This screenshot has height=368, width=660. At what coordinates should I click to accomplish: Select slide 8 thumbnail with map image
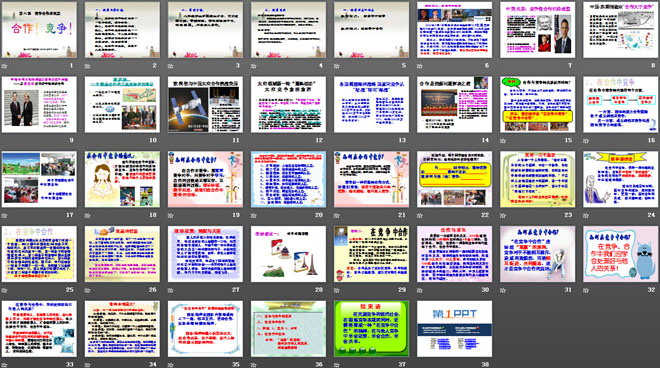[x=621, y=30]
